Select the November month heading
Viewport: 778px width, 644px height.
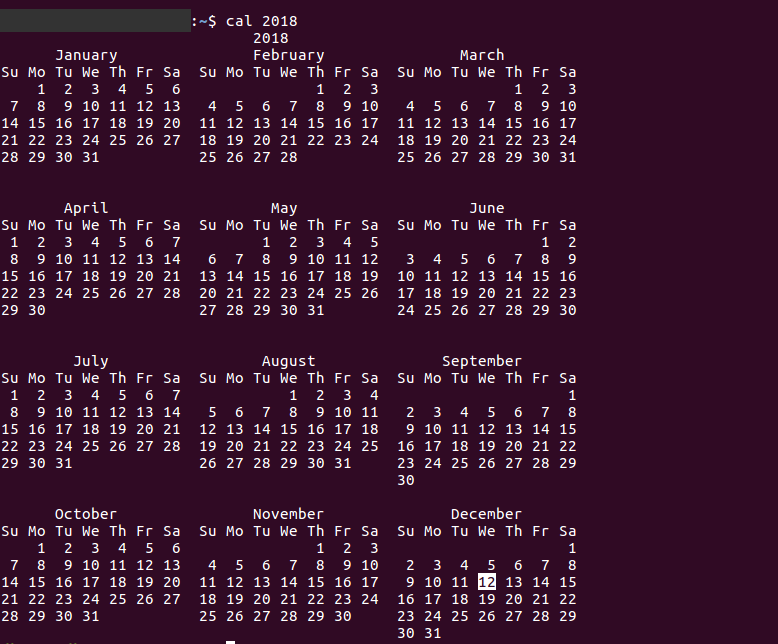[x=288, y=514]
